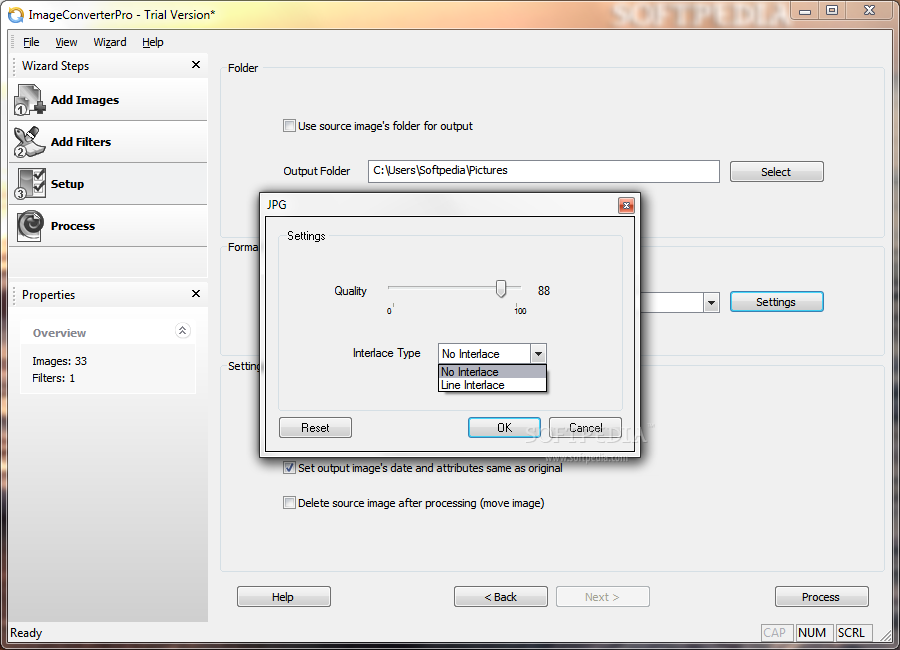Uncheck Set output image's date and attributes
Image resolution: width=900 pixels, height=650 pixels.
289,467
